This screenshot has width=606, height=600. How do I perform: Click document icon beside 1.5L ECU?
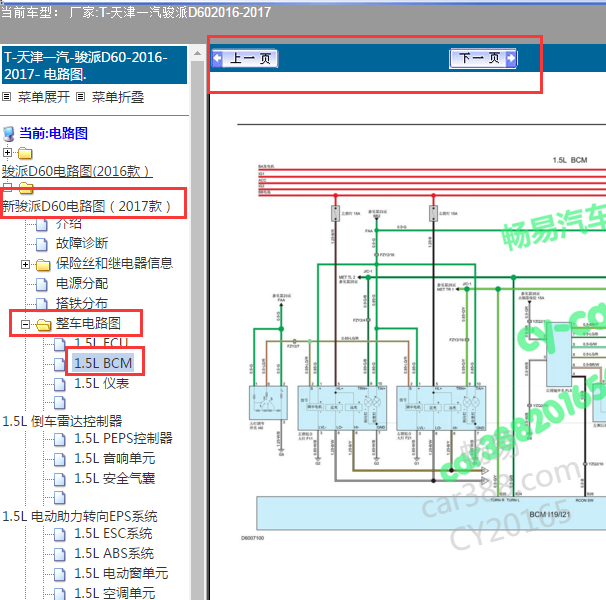point(60,344)
